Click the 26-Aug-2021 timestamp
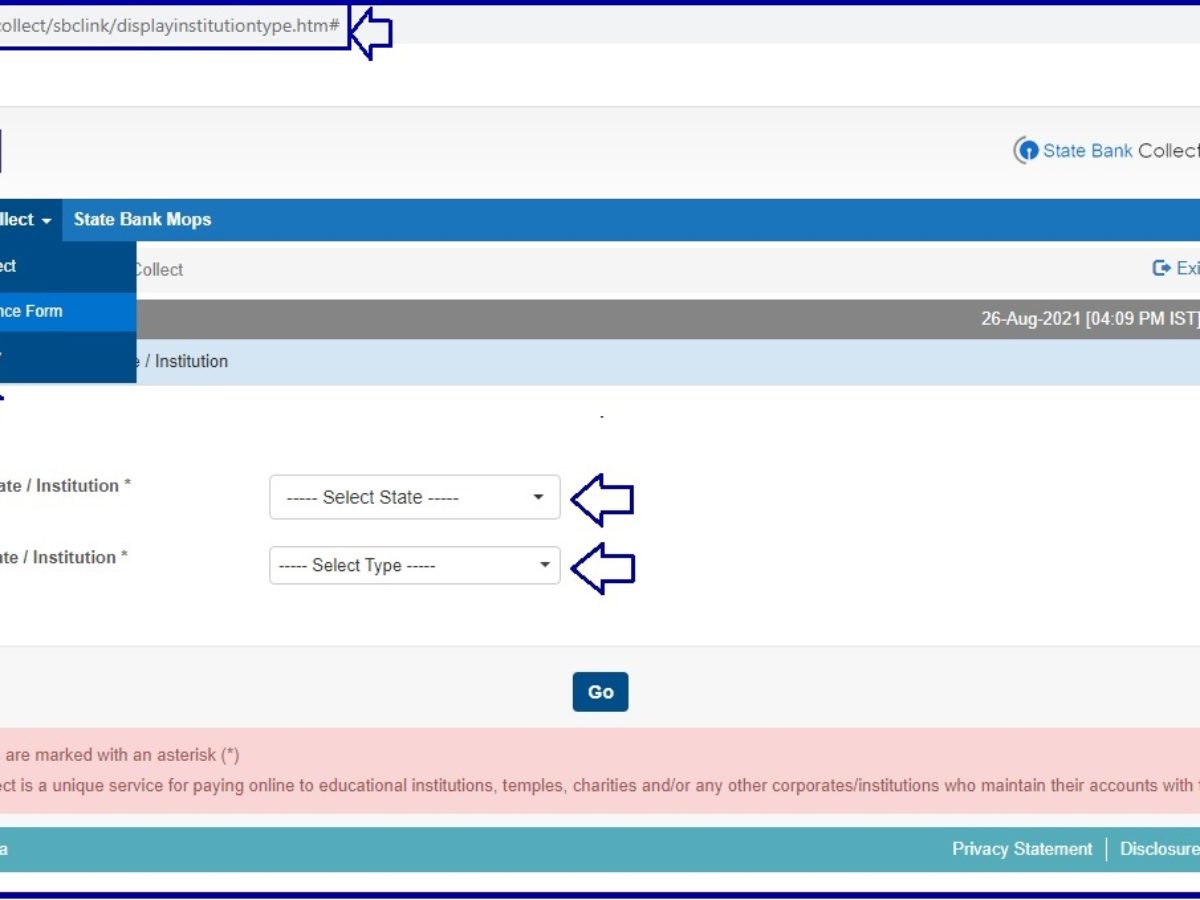Image resolution: width=1200 pixels, height=900 pixels. coord(1088,320)
